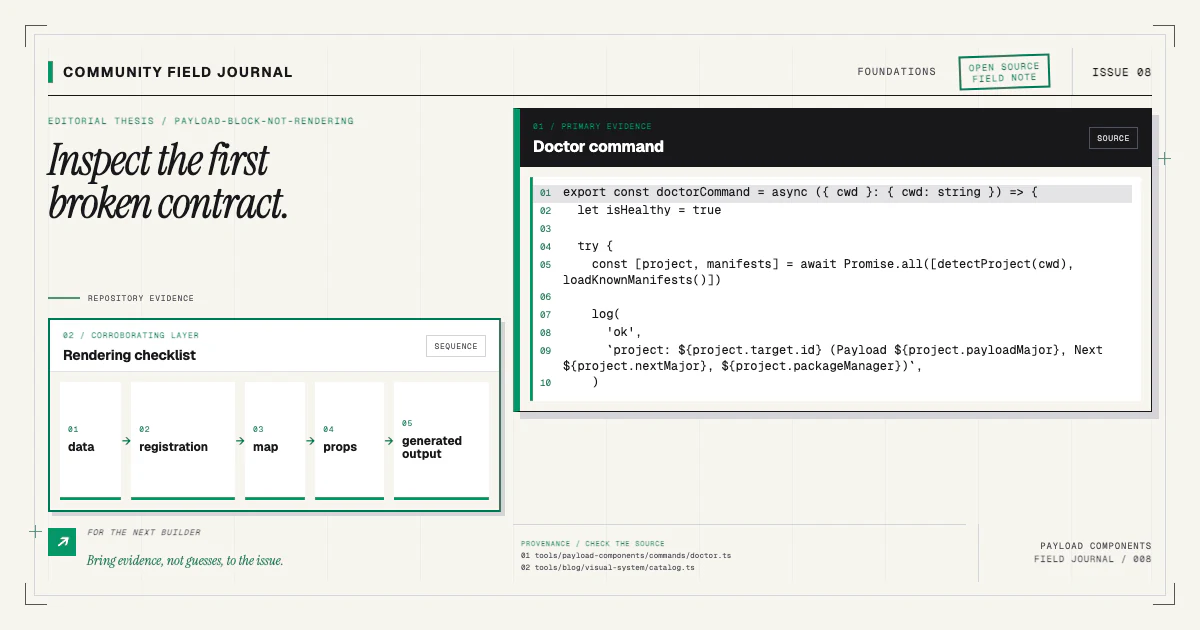The width and height of the screenshot is (1200, 630).
Task: Select step 01 data card
Action: [x=90, y=440]
